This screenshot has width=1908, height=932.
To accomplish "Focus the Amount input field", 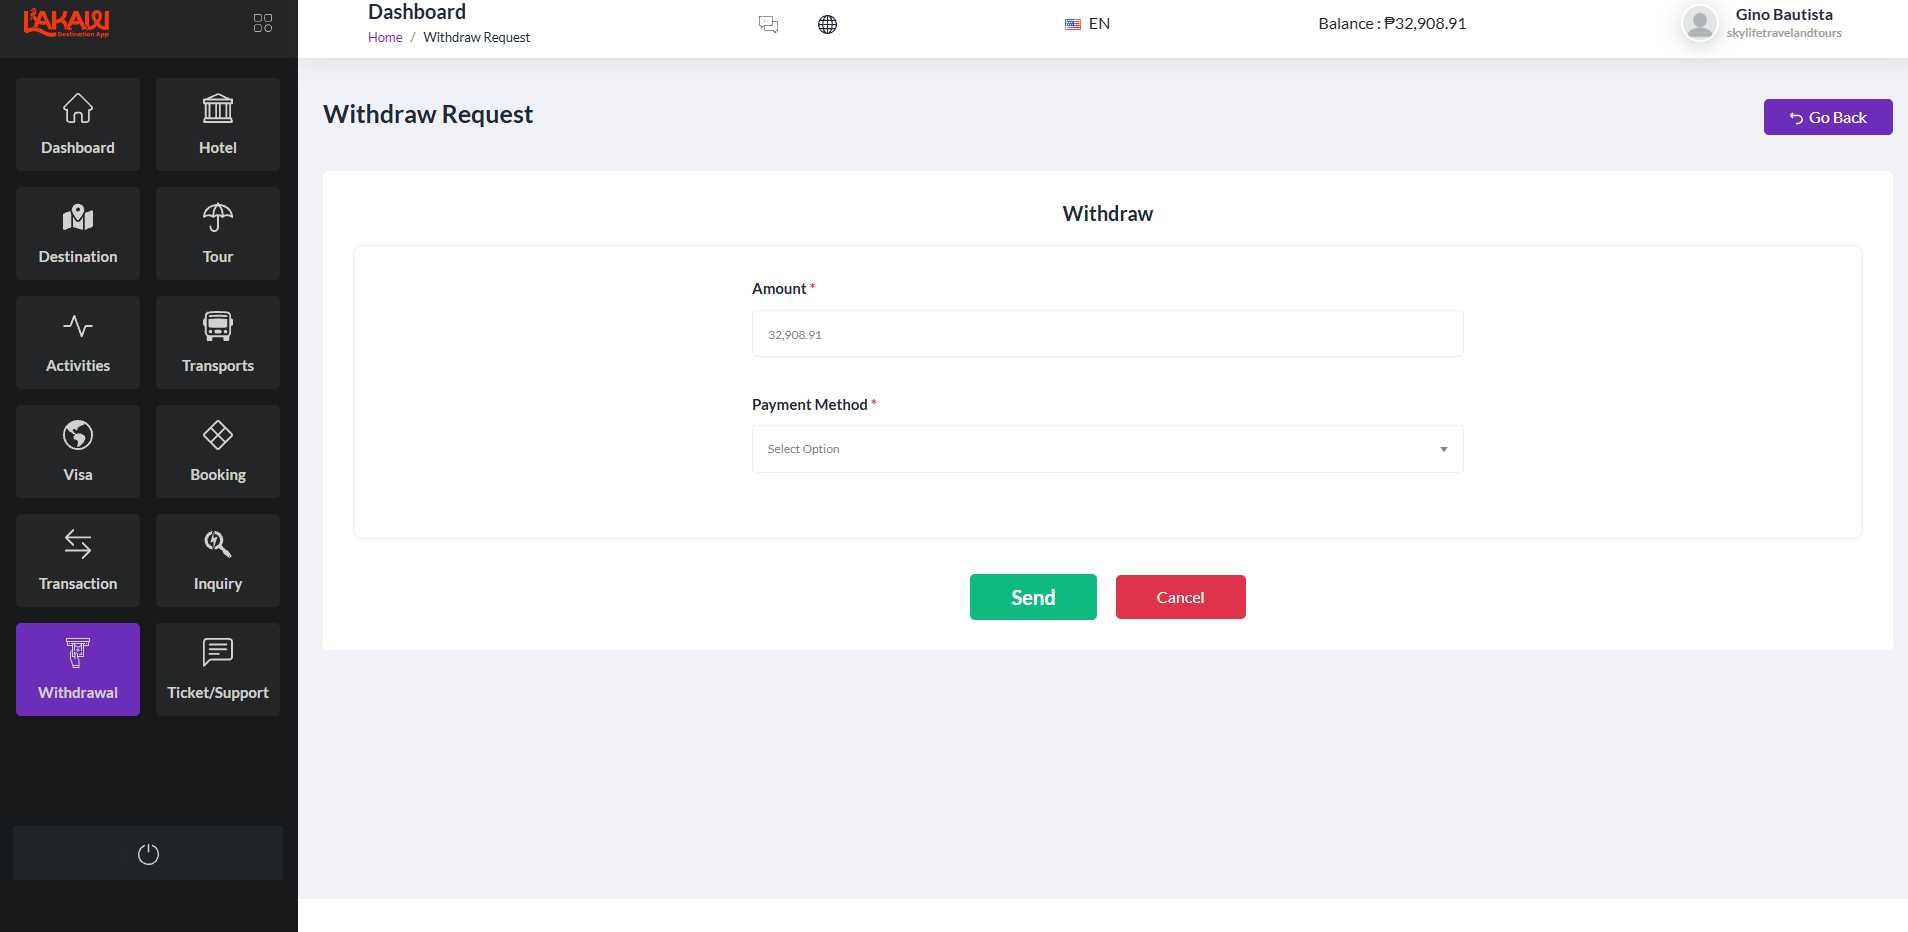I will click(x=1108, y=334).
